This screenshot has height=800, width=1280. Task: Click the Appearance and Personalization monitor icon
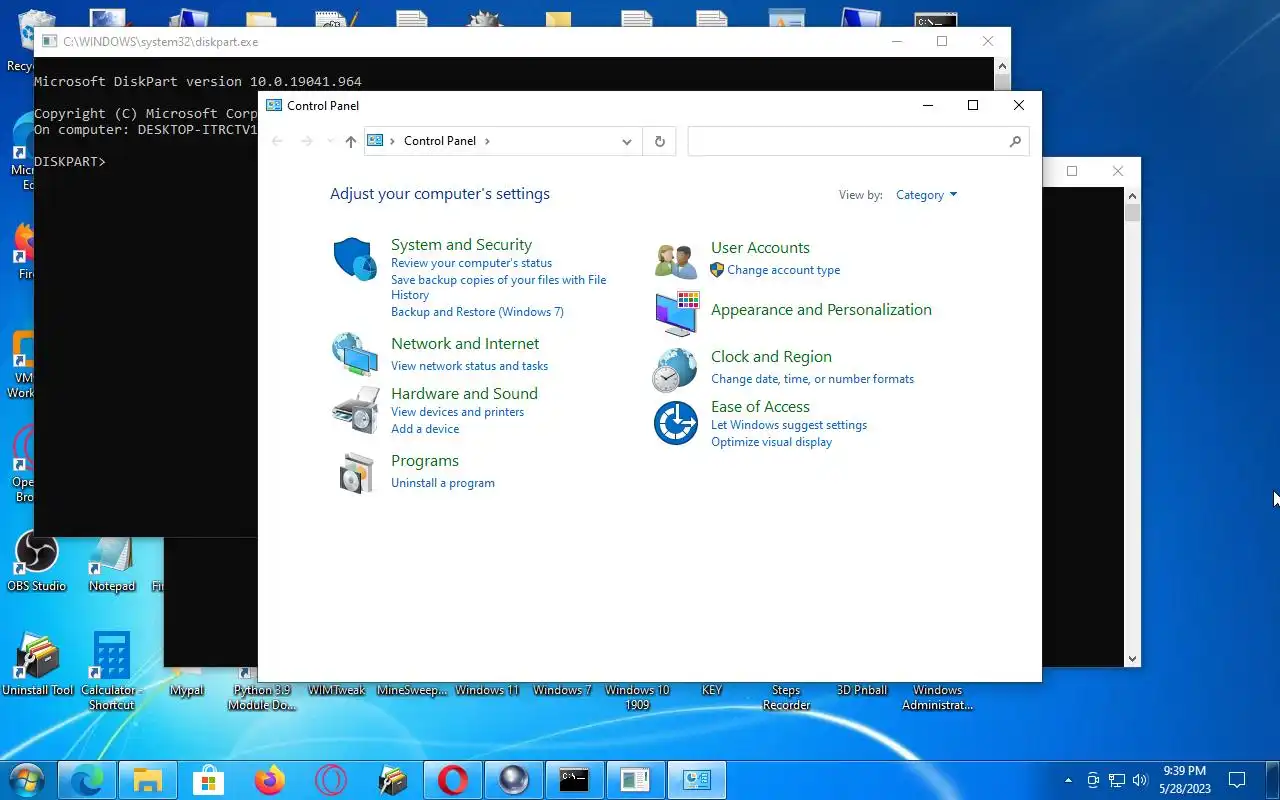coord(677,314)
